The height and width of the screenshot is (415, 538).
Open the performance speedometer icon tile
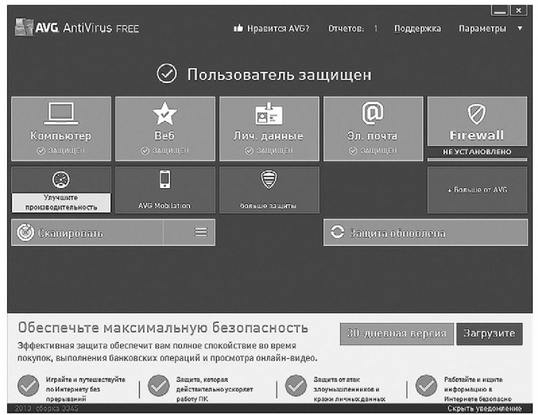tap(61, 180)
